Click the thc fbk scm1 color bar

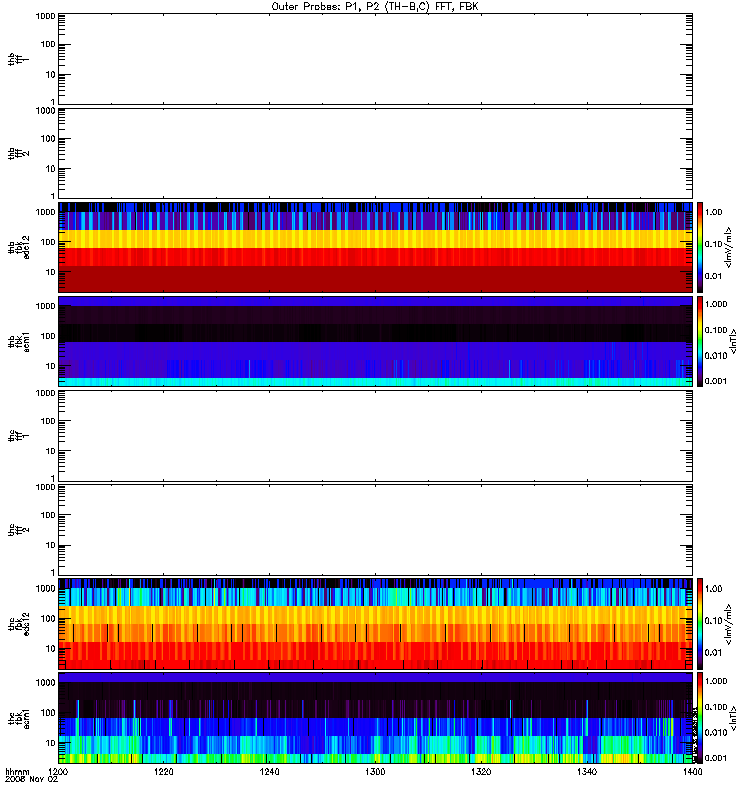coord(700,718)
